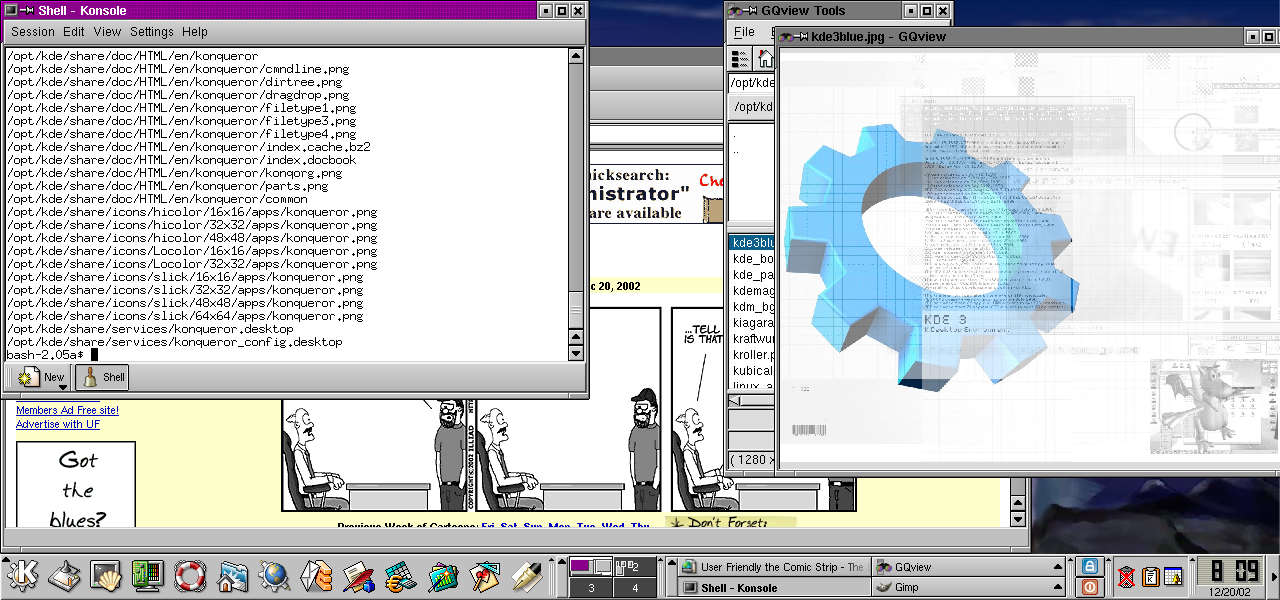Click the Don't Forget sticky note on webpage
The image size is (1280, 600).
(730, 521)
